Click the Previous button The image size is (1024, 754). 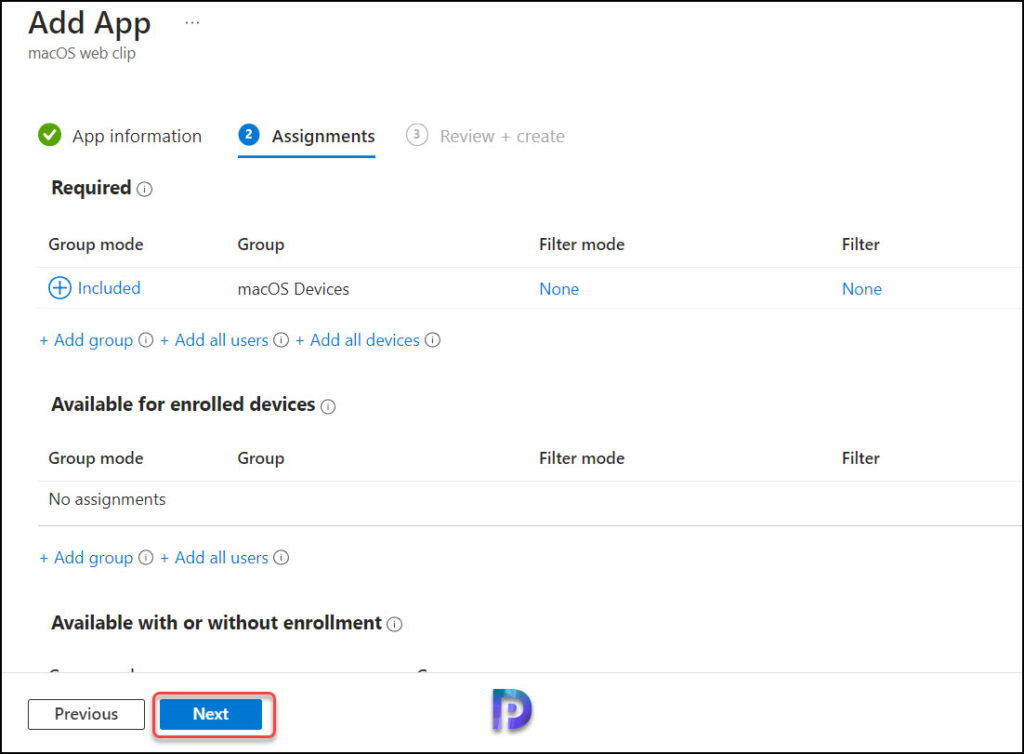coord(86,714)
